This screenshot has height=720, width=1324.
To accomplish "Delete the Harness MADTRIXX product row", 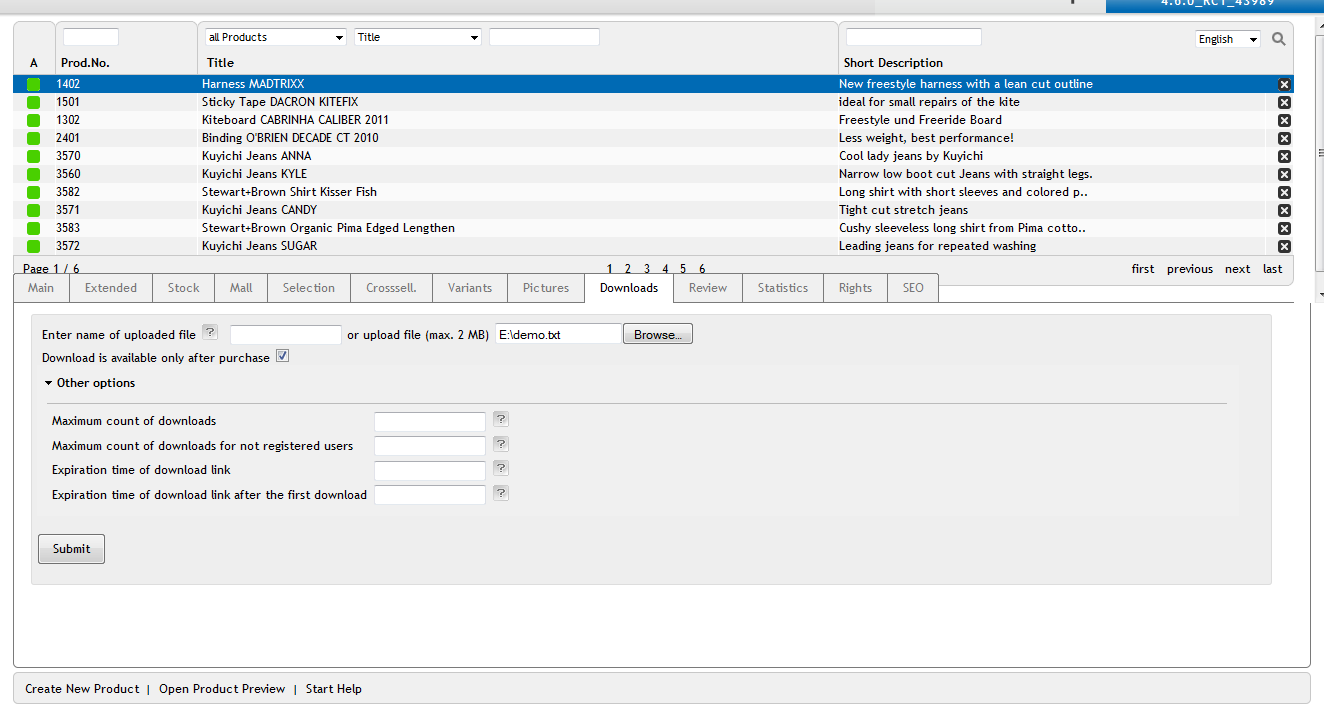I will [x=1284, y=85].
